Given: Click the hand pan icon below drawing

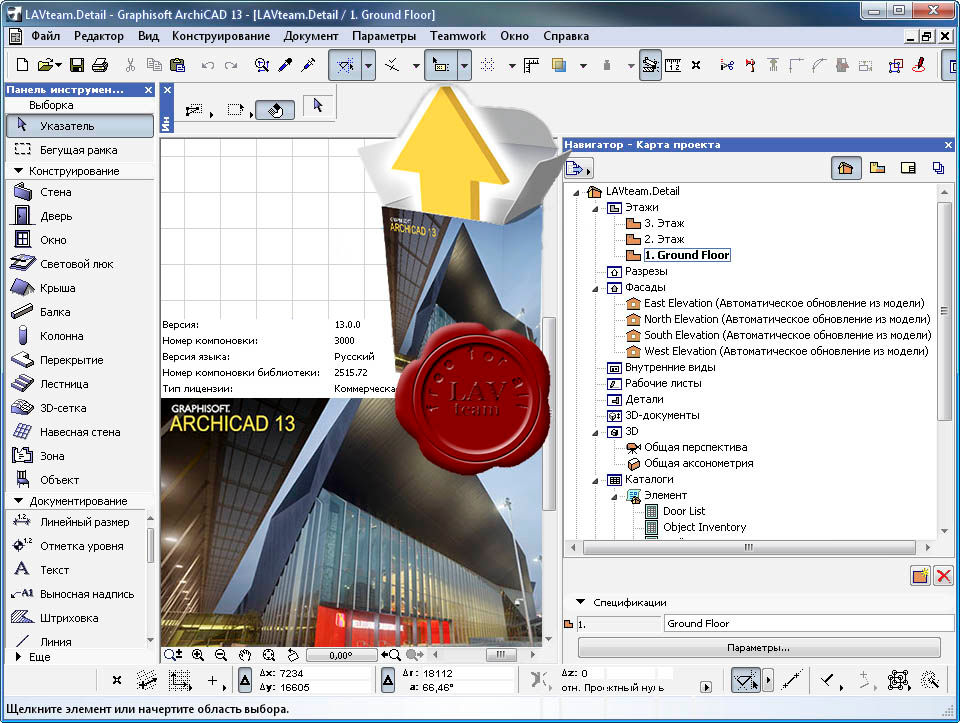Looking at the screenshot, I should click(245, 655).
